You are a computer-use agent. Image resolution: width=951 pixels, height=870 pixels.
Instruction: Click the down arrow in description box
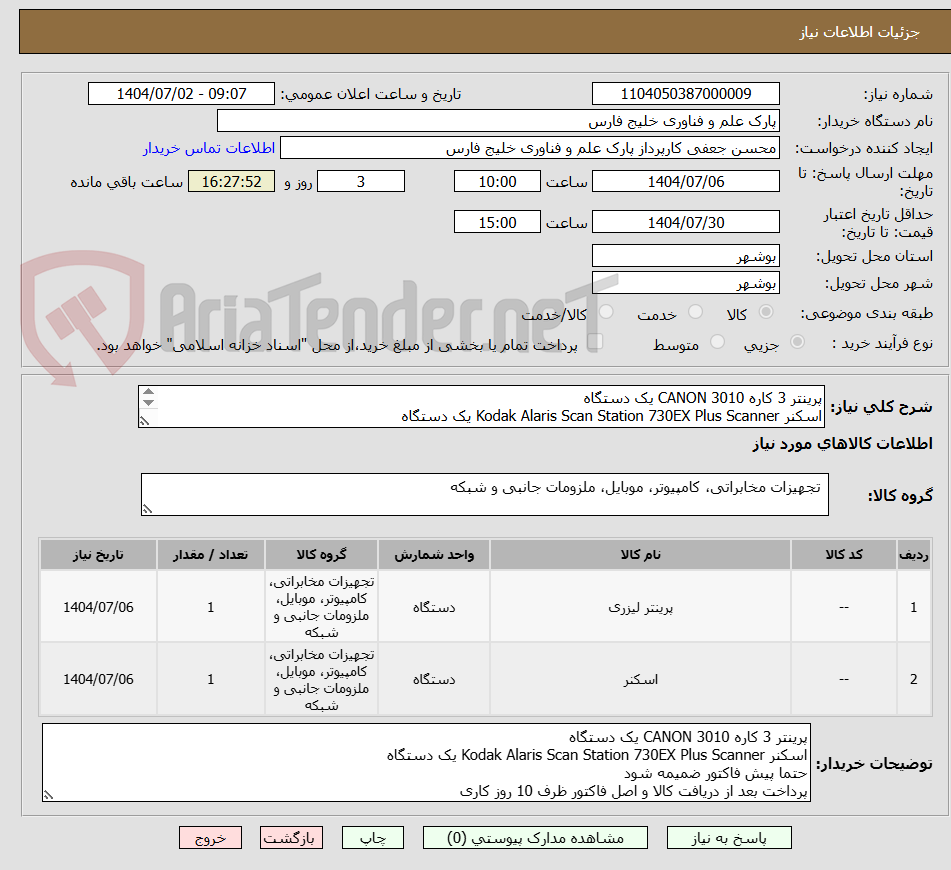149,403
